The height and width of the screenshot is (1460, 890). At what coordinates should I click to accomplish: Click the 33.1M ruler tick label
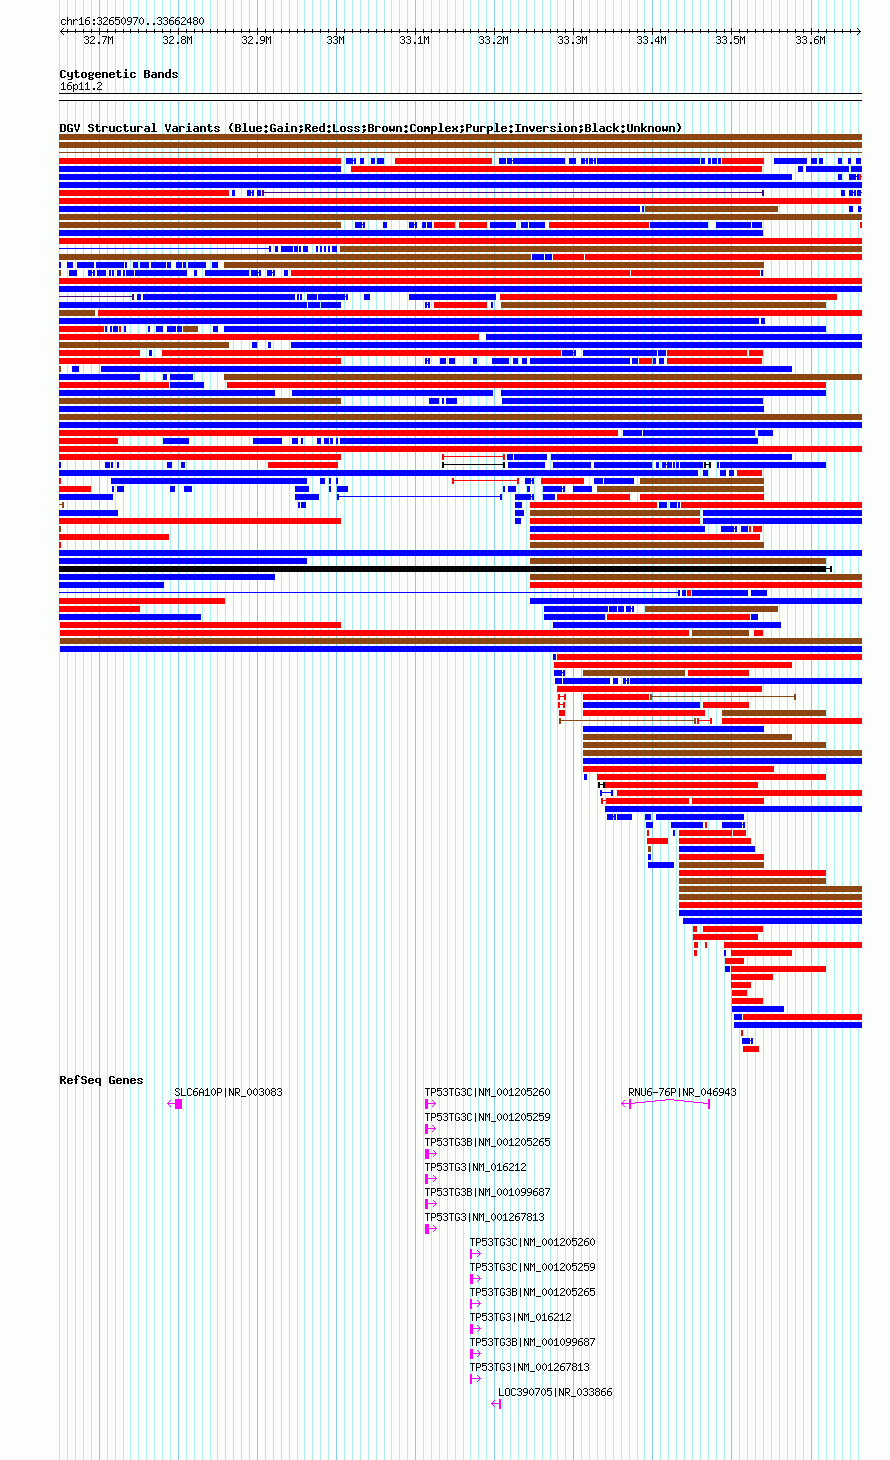[414, 40]
